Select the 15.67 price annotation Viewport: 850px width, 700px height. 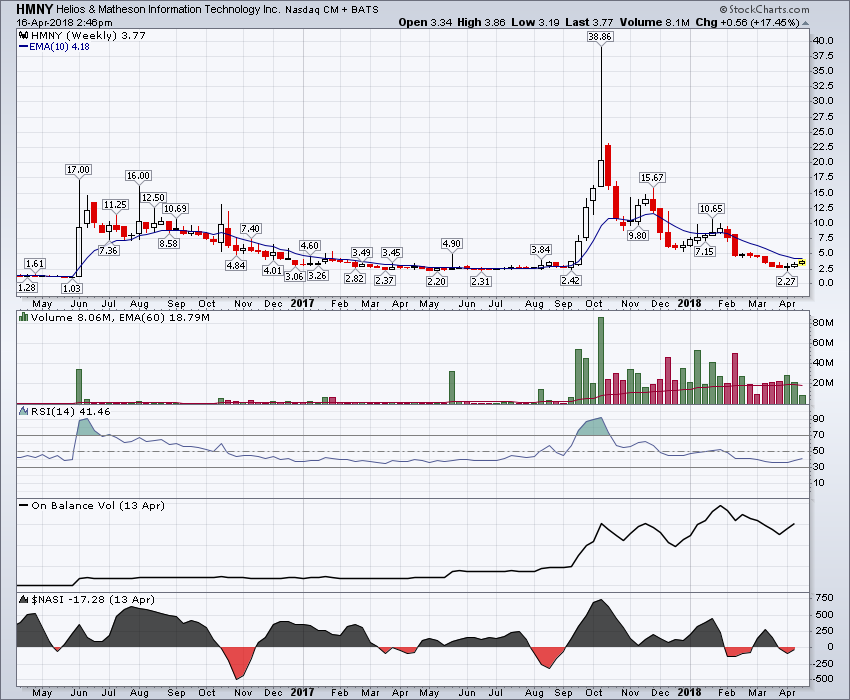(x=652, y=177)
